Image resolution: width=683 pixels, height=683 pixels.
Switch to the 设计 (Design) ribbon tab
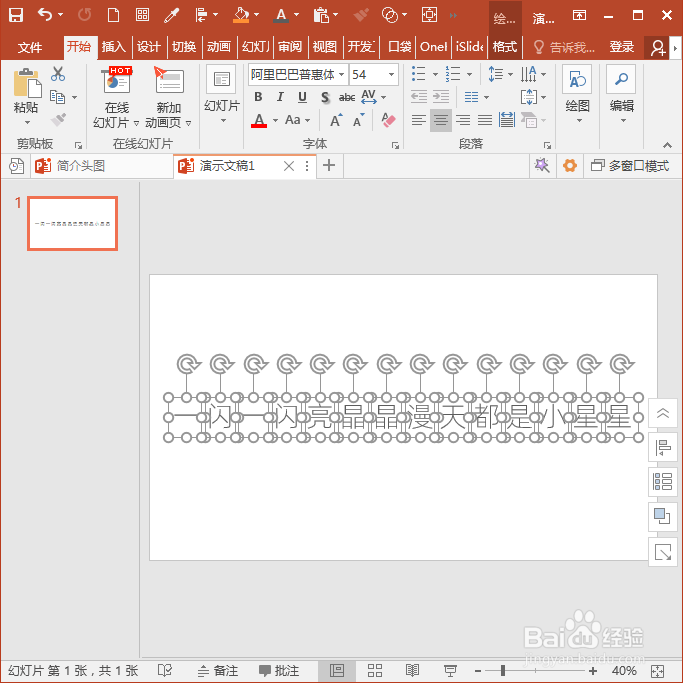149,47
